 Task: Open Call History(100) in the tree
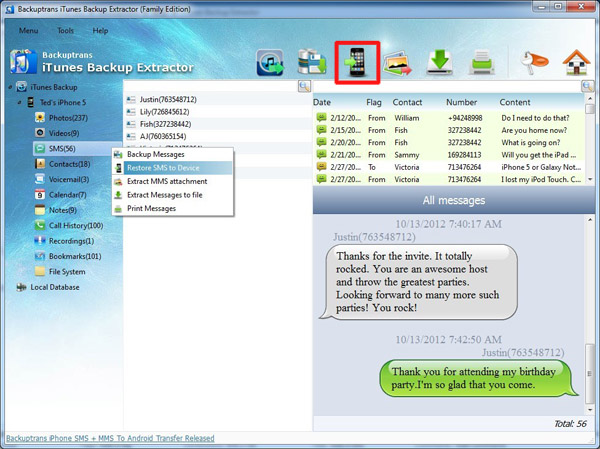[69, 225]
